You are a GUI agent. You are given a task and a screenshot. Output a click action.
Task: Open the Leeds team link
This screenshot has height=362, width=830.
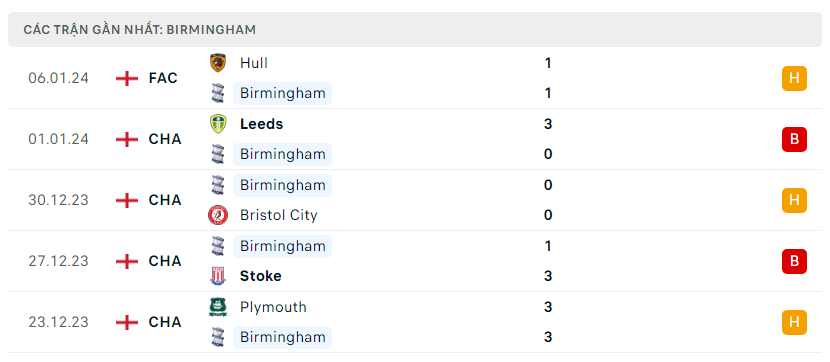(x=261, y=124)
